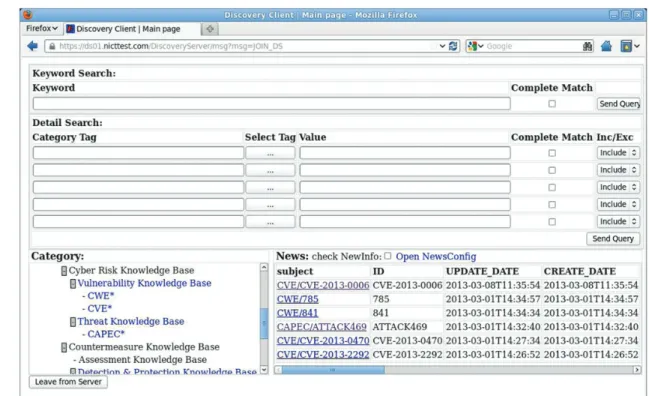
Task: Click the Category scrollbar up arrow
Action: (264, 267)
